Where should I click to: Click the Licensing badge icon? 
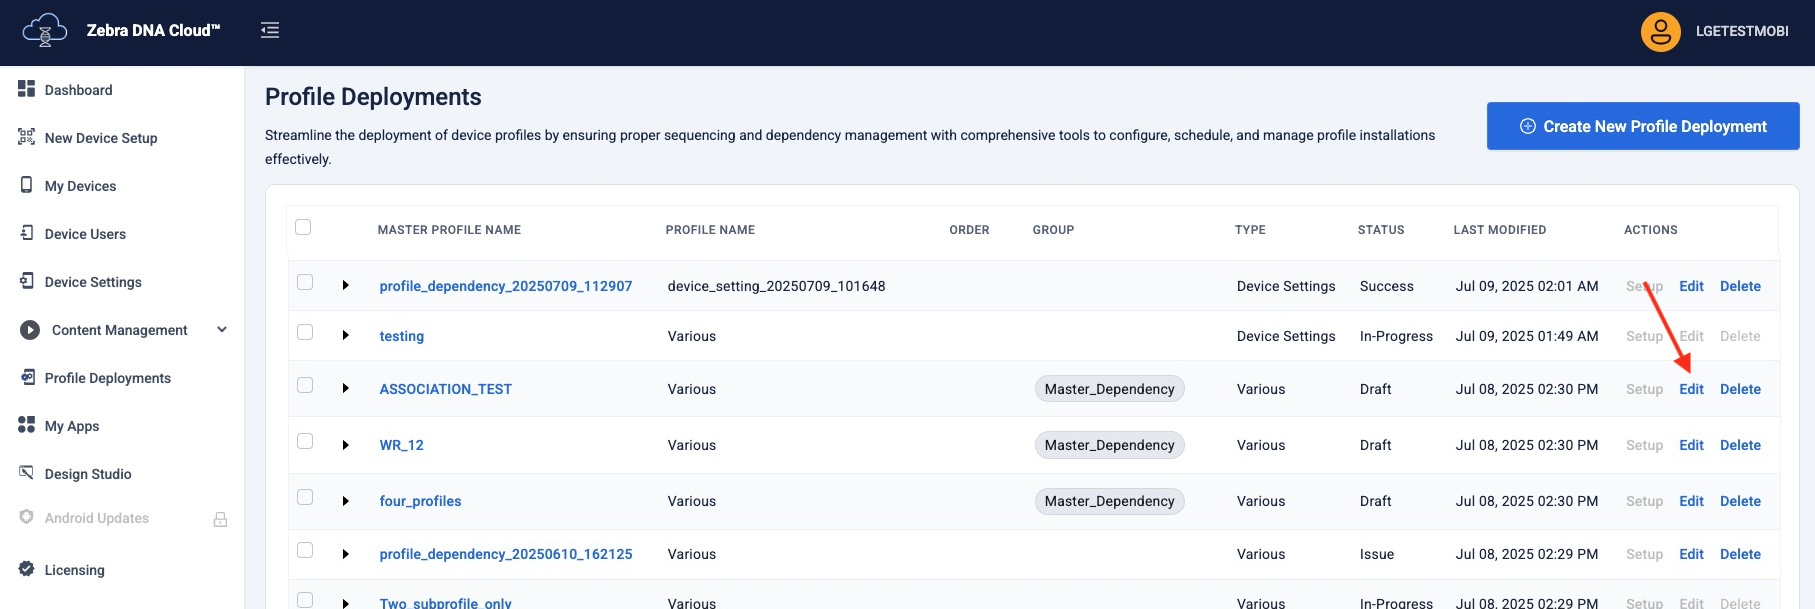27,569
